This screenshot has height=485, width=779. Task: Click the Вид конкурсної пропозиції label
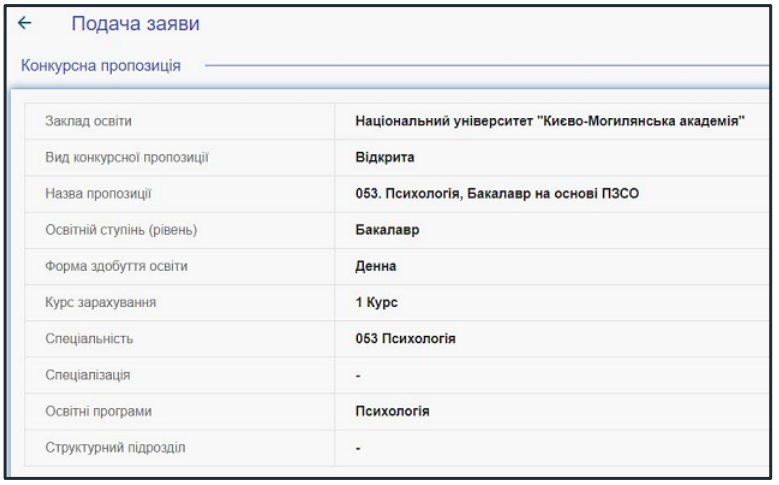point(127,158)
